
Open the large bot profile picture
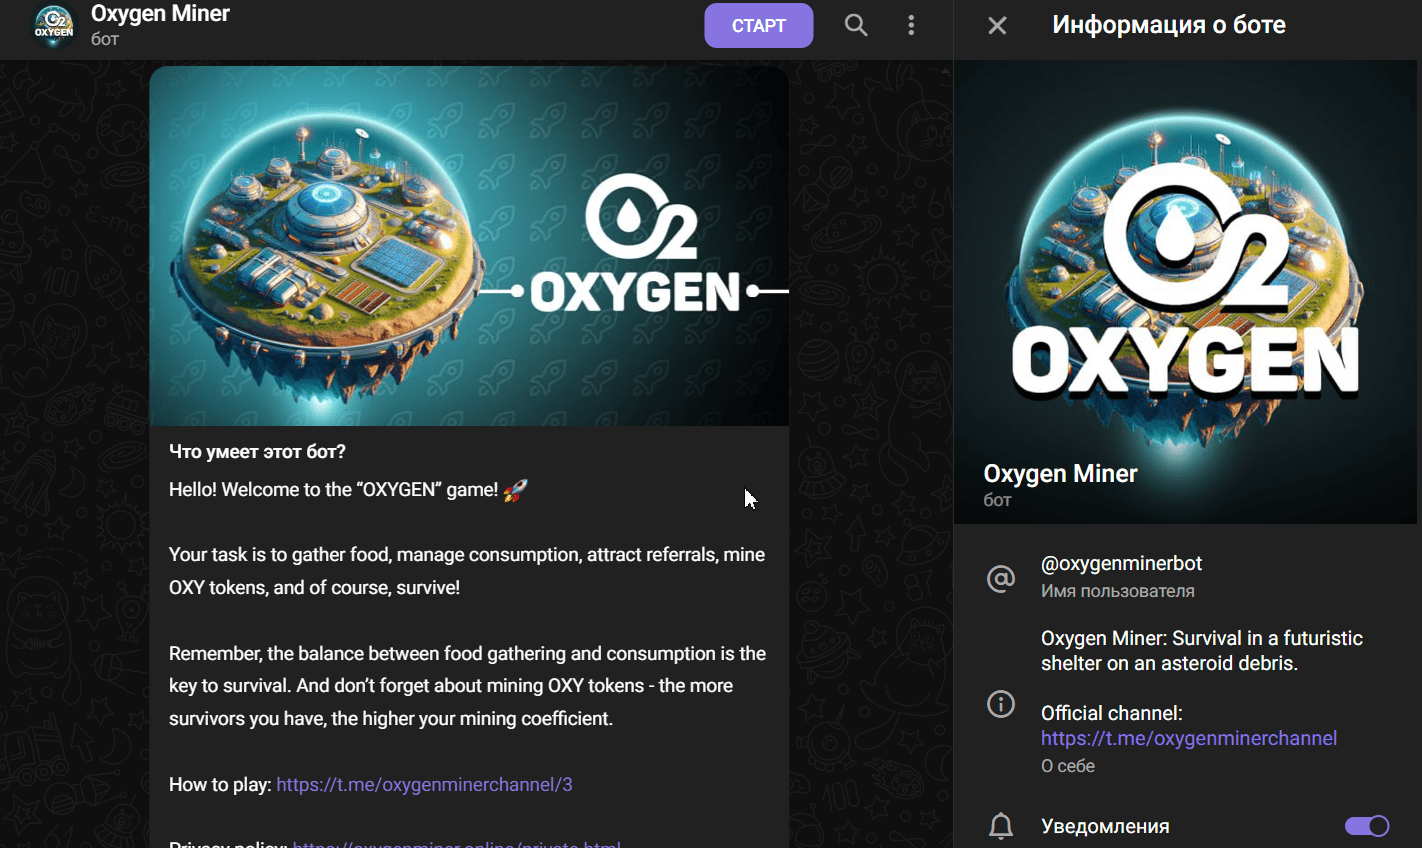click(1185, 292)
